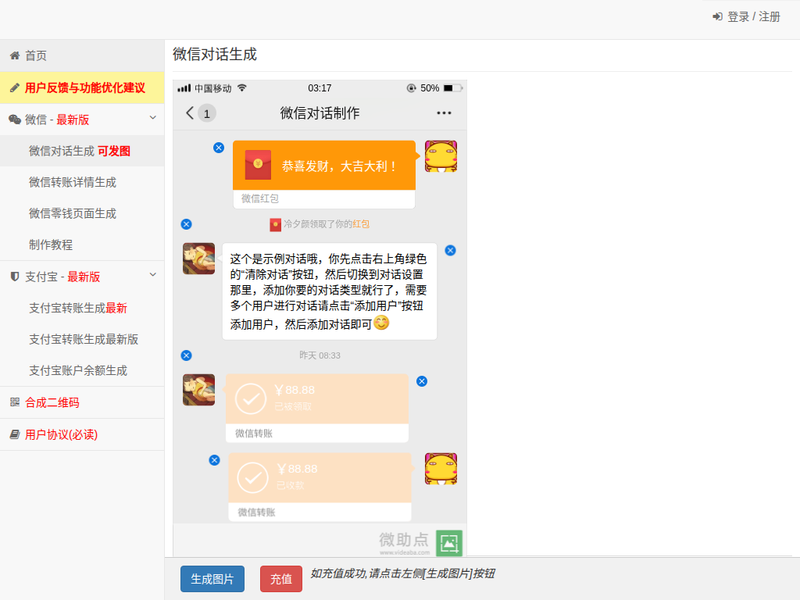
Task: Open 合成二维码 sidebar item
Action: coord(82,403)
